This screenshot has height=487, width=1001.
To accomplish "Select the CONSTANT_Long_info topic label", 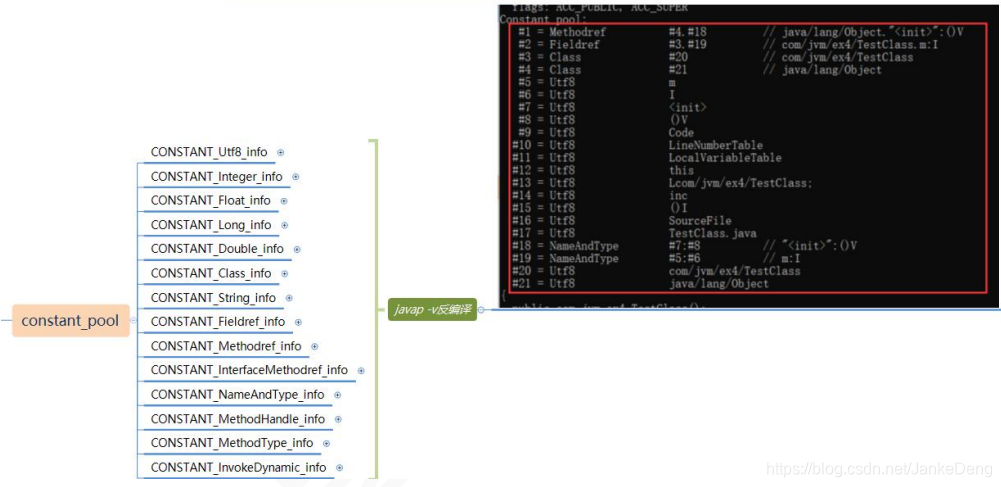I will pos(211,225).
